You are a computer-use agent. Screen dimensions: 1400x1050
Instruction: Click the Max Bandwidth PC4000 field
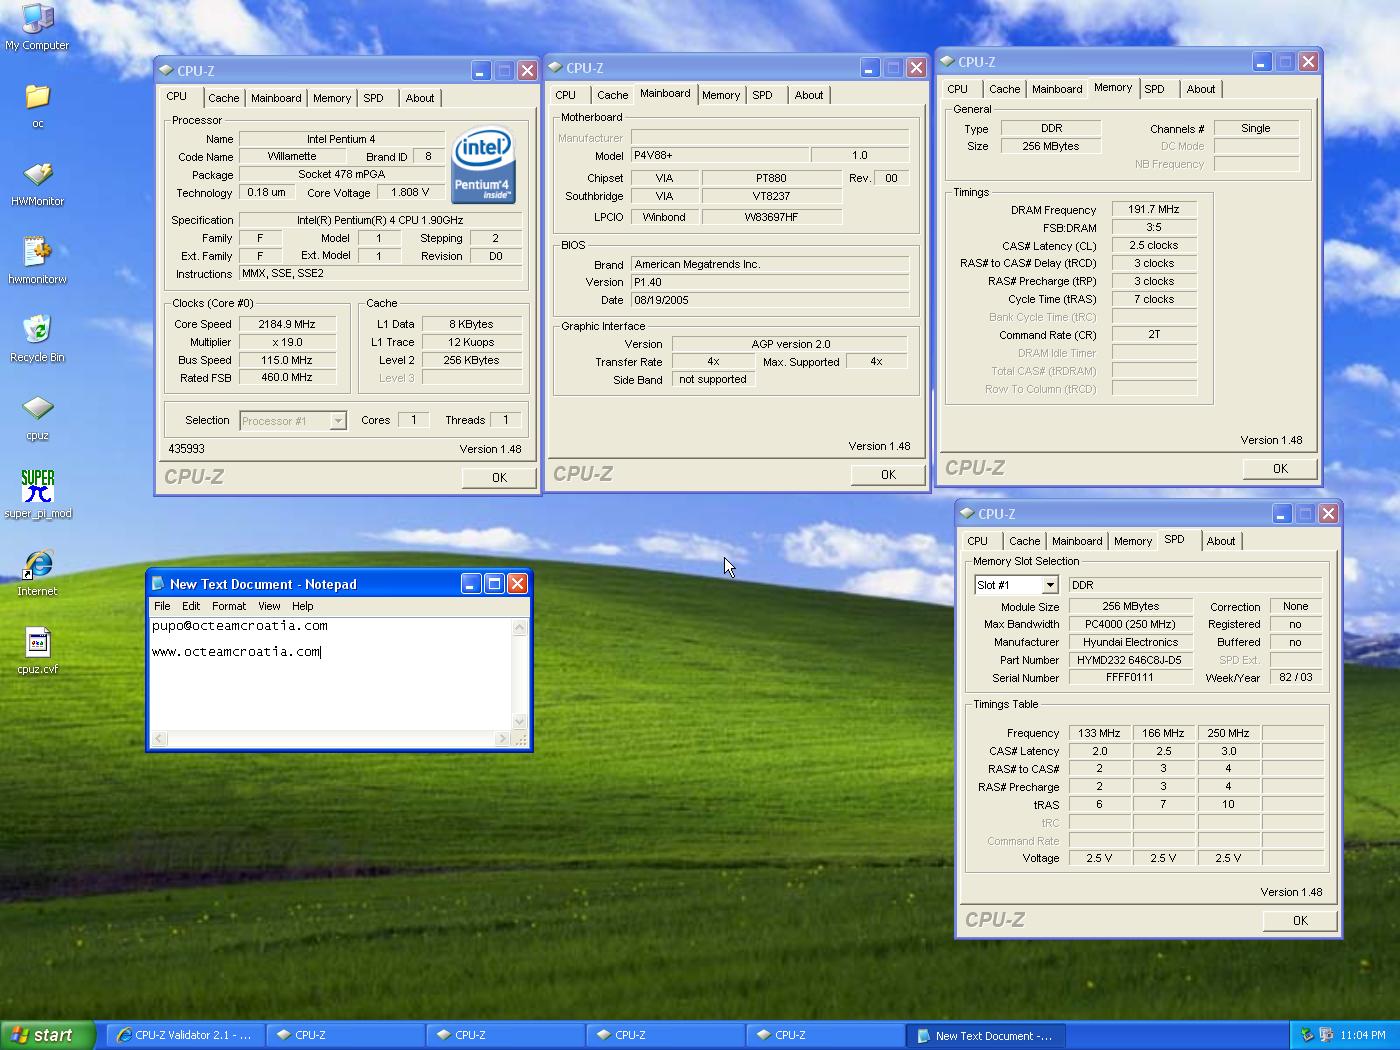1130,624
